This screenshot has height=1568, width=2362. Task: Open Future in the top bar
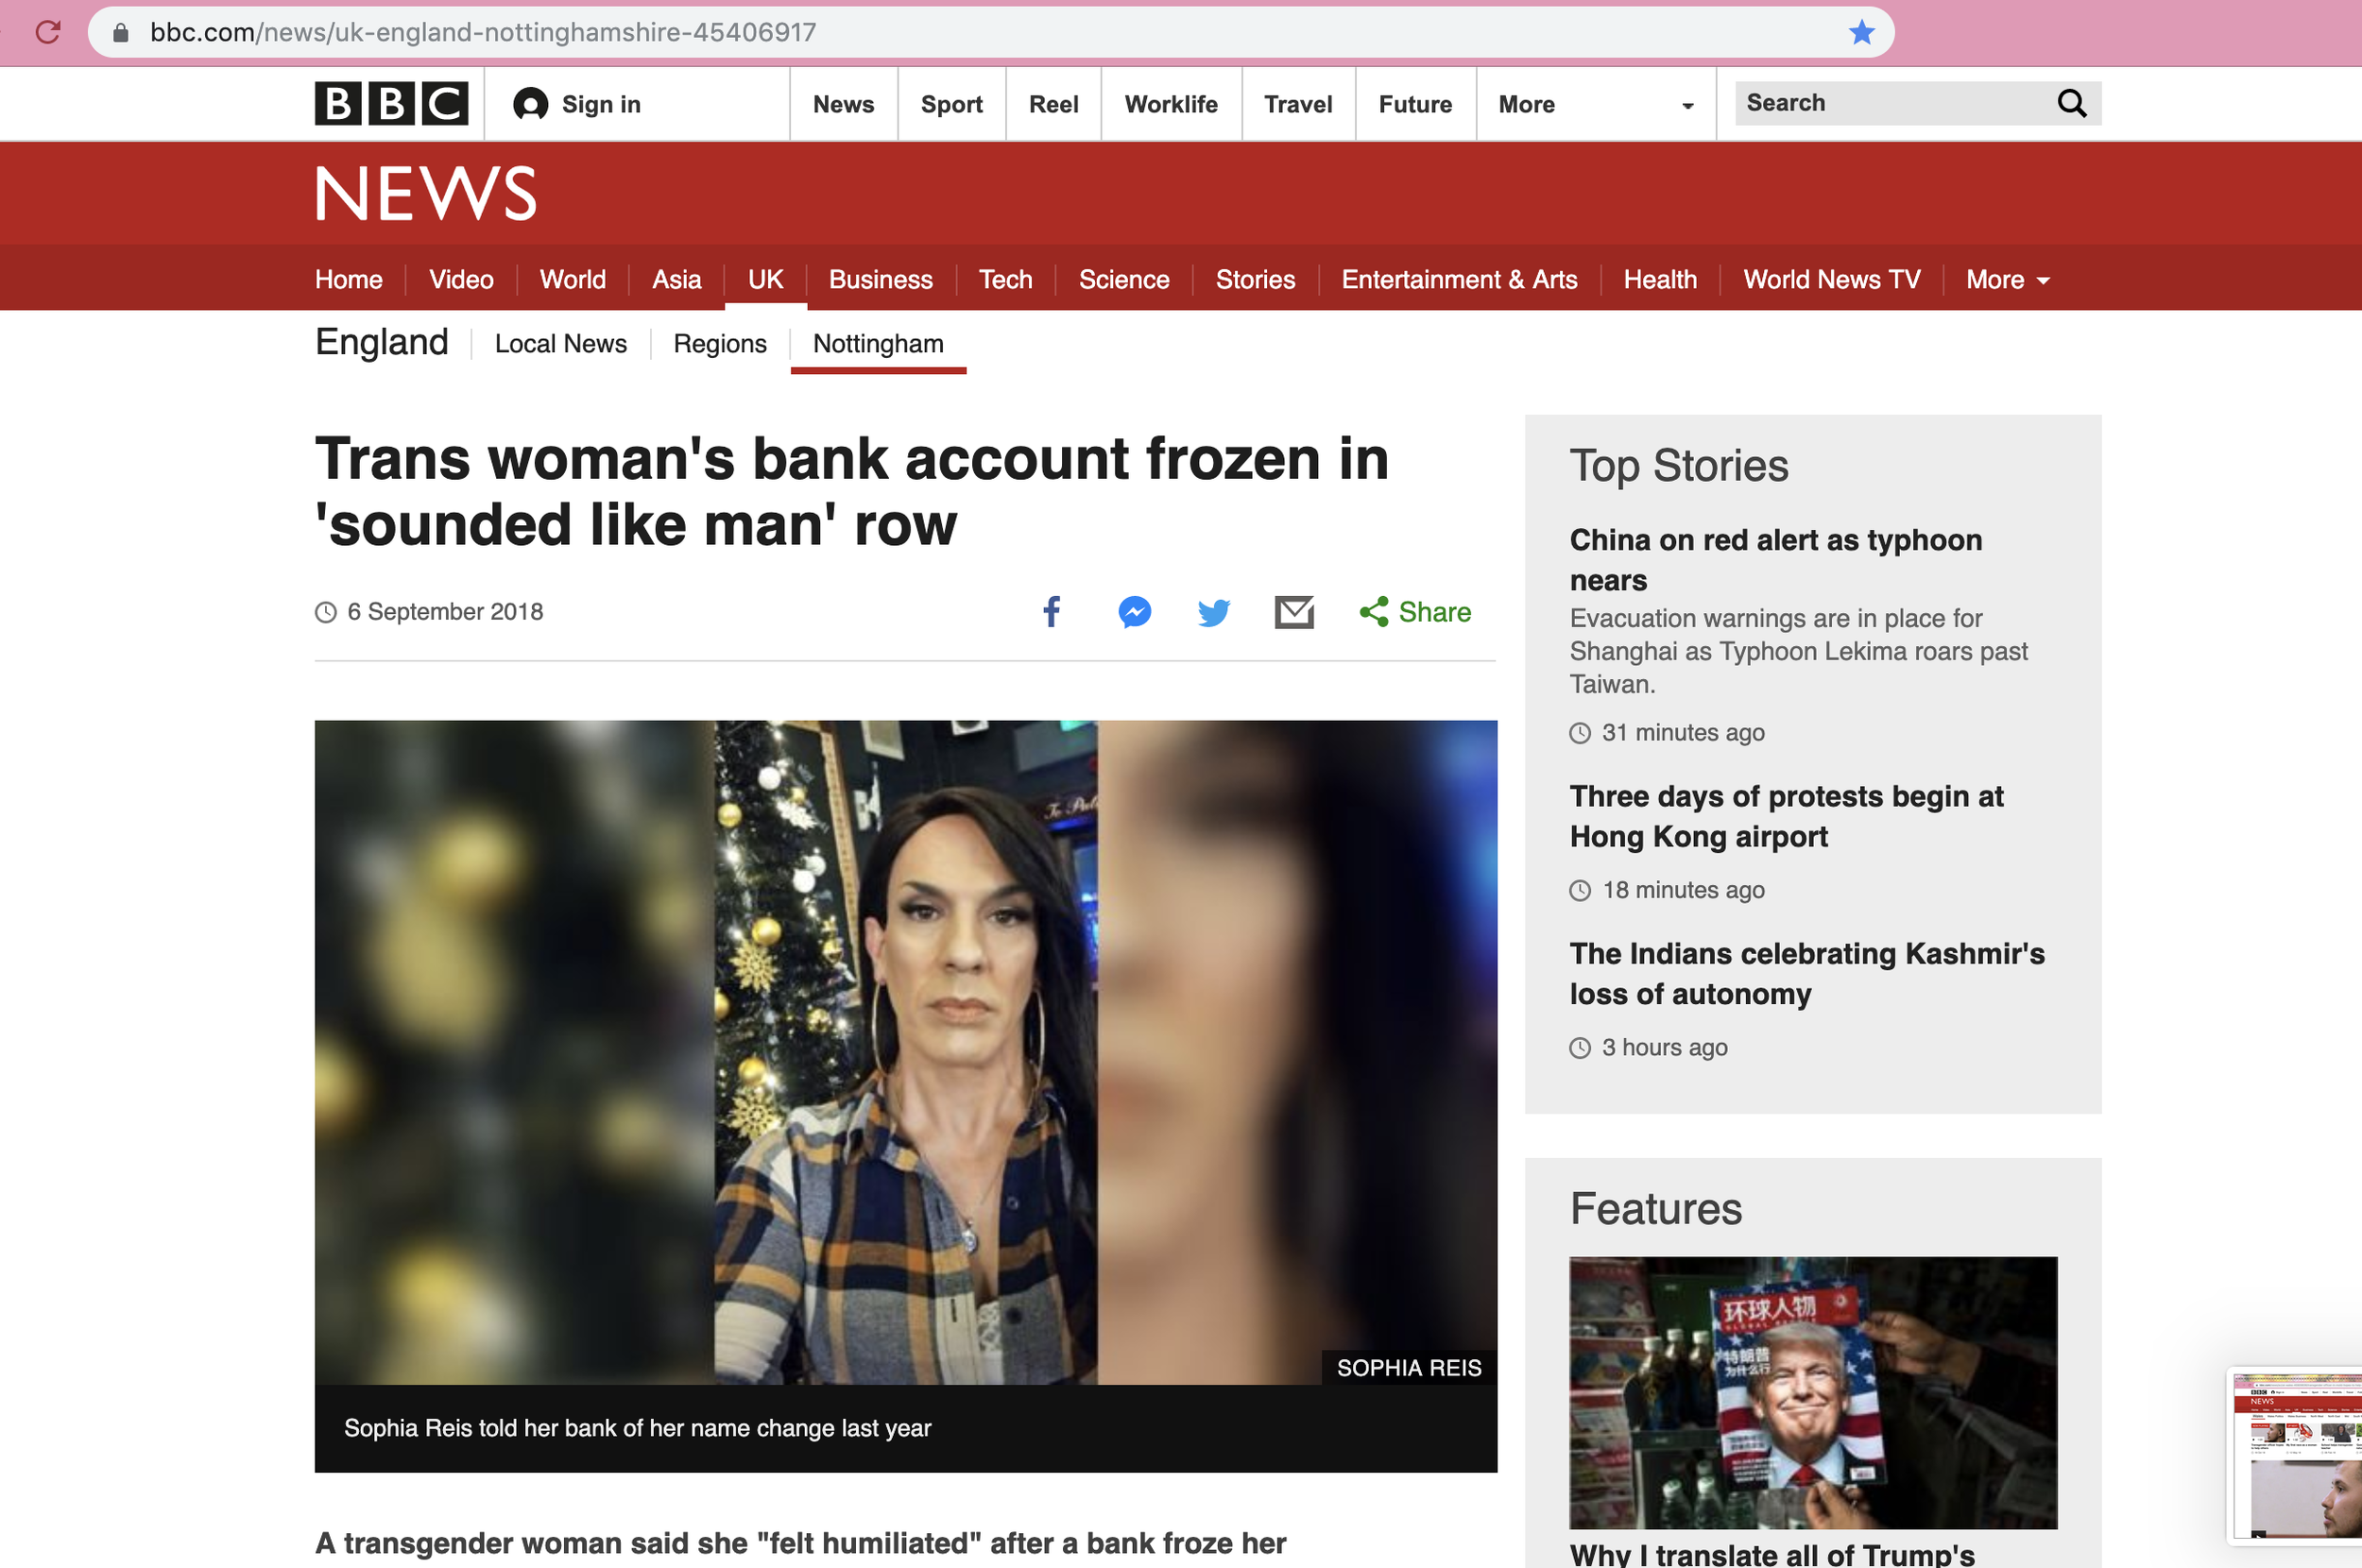tap(1415, 104)
